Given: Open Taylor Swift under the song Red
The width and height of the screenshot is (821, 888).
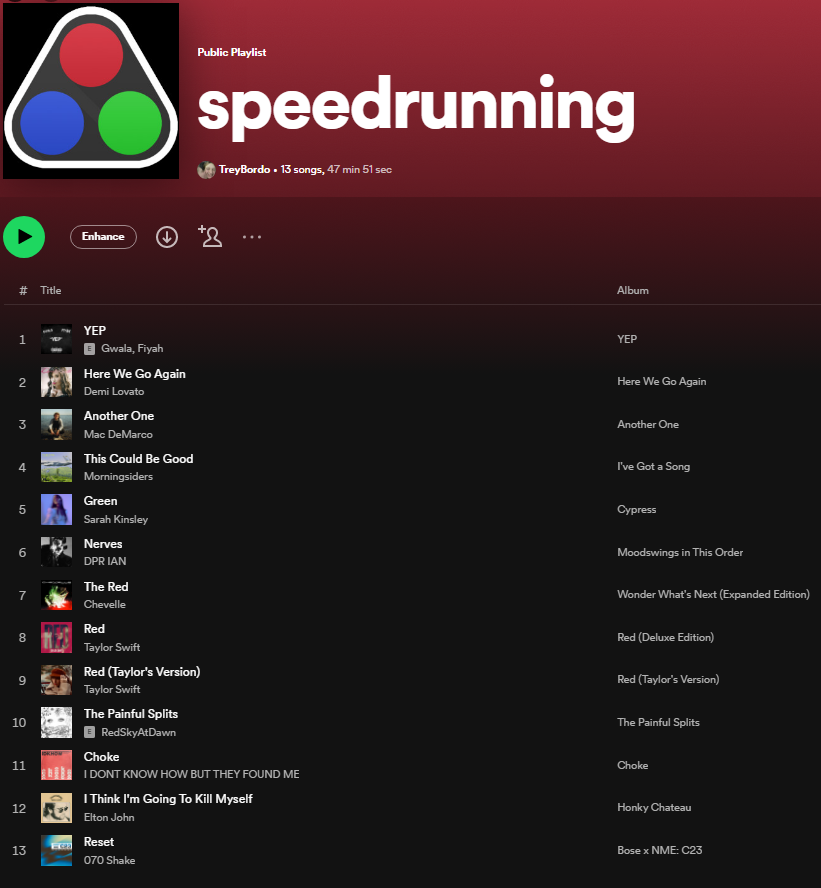Looking at the screenshot, I should [x=112, y=647].
